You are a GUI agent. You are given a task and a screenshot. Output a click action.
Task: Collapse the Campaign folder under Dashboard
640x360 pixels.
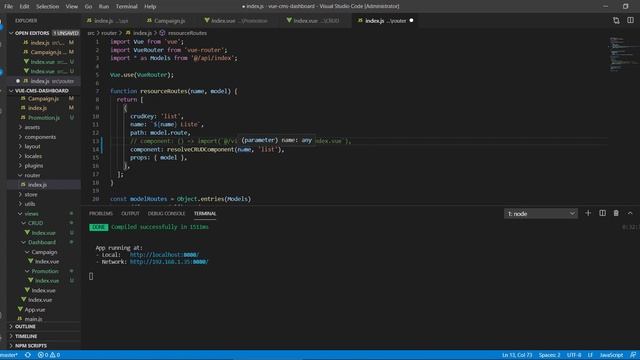44,252
